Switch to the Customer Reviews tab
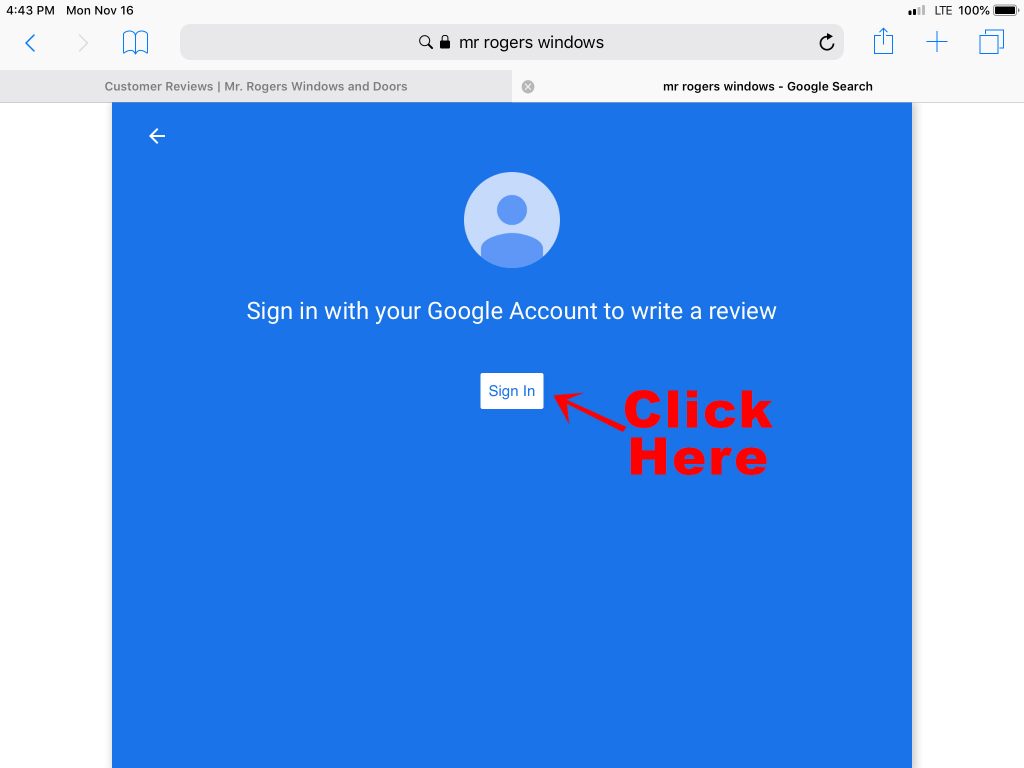The height and width of the screenshot is (768, 1024). point(256,86)
